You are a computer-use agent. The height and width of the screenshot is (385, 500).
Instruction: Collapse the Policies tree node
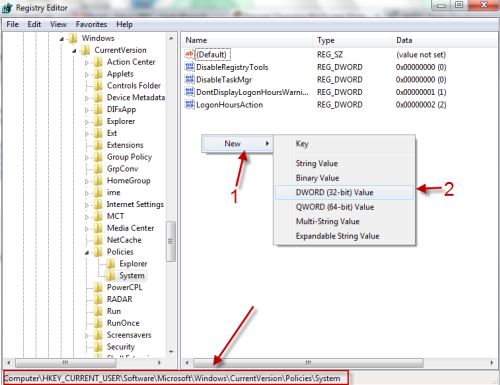87,252
